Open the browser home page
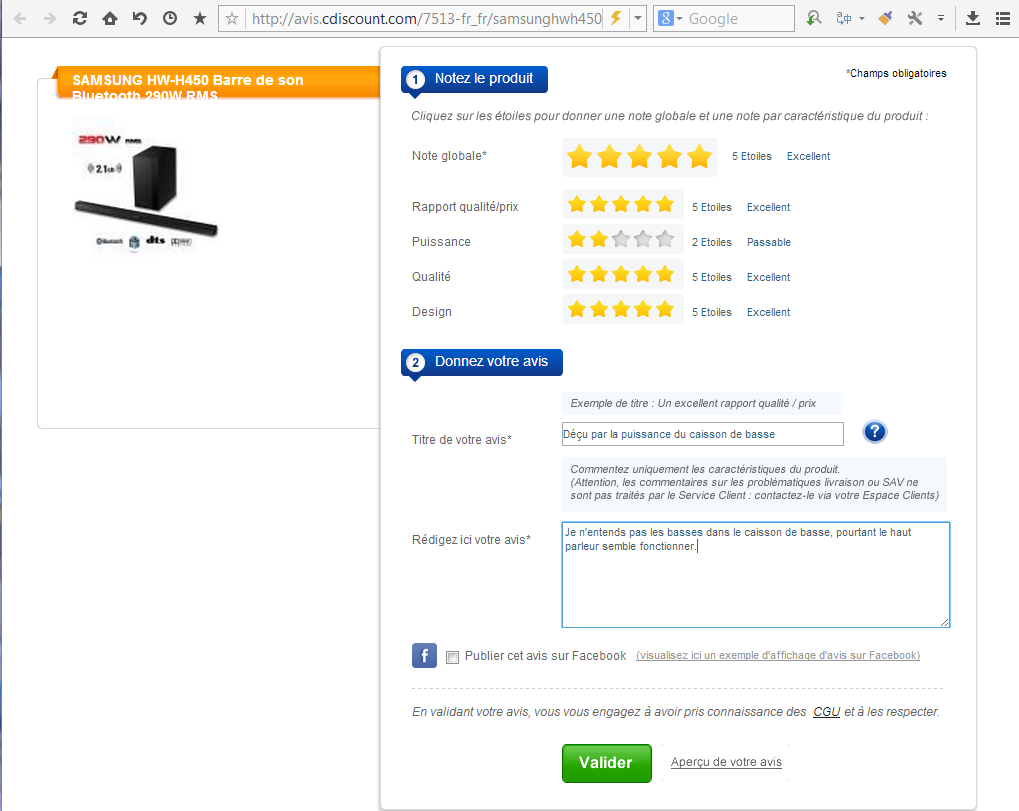1019x811 pixels. click(x=110, y=18)
